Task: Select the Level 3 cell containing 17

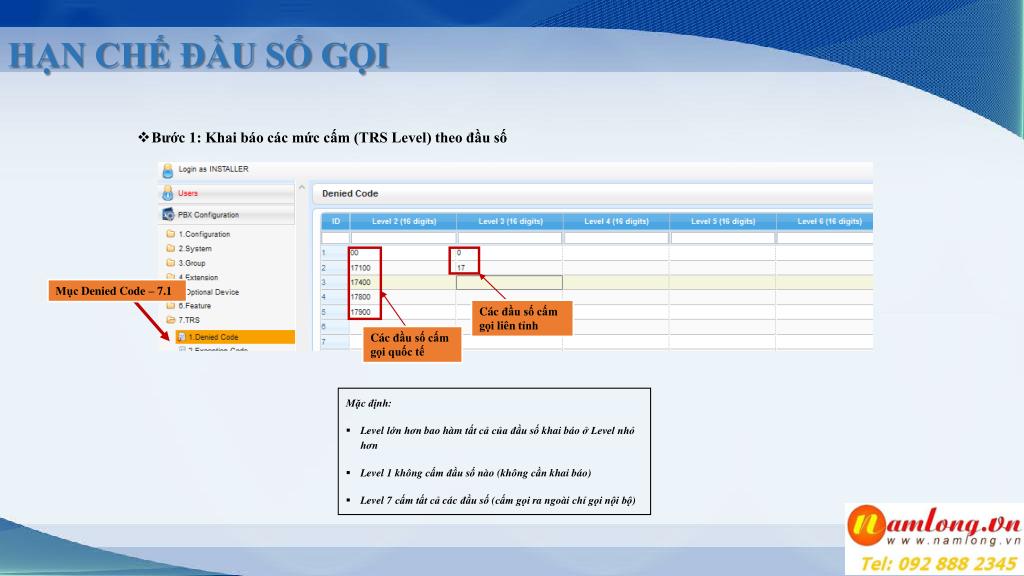Action: coord(509,268)
